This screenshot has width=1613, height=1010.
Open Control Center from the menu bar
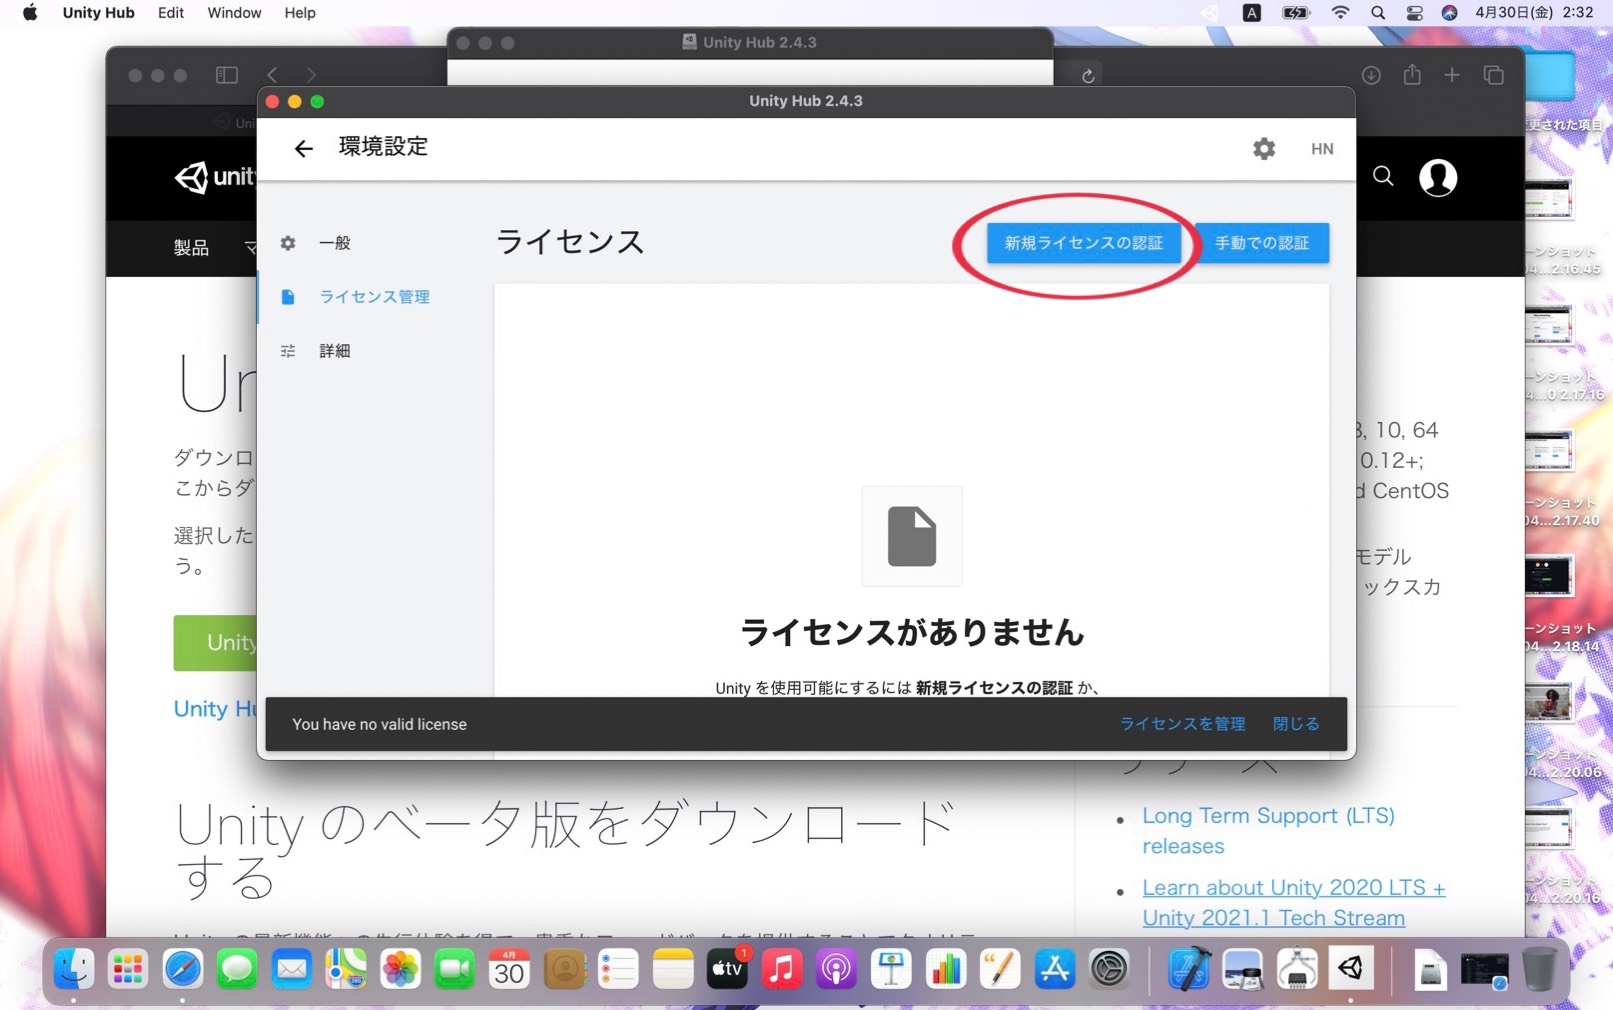tap(1414, 13)
